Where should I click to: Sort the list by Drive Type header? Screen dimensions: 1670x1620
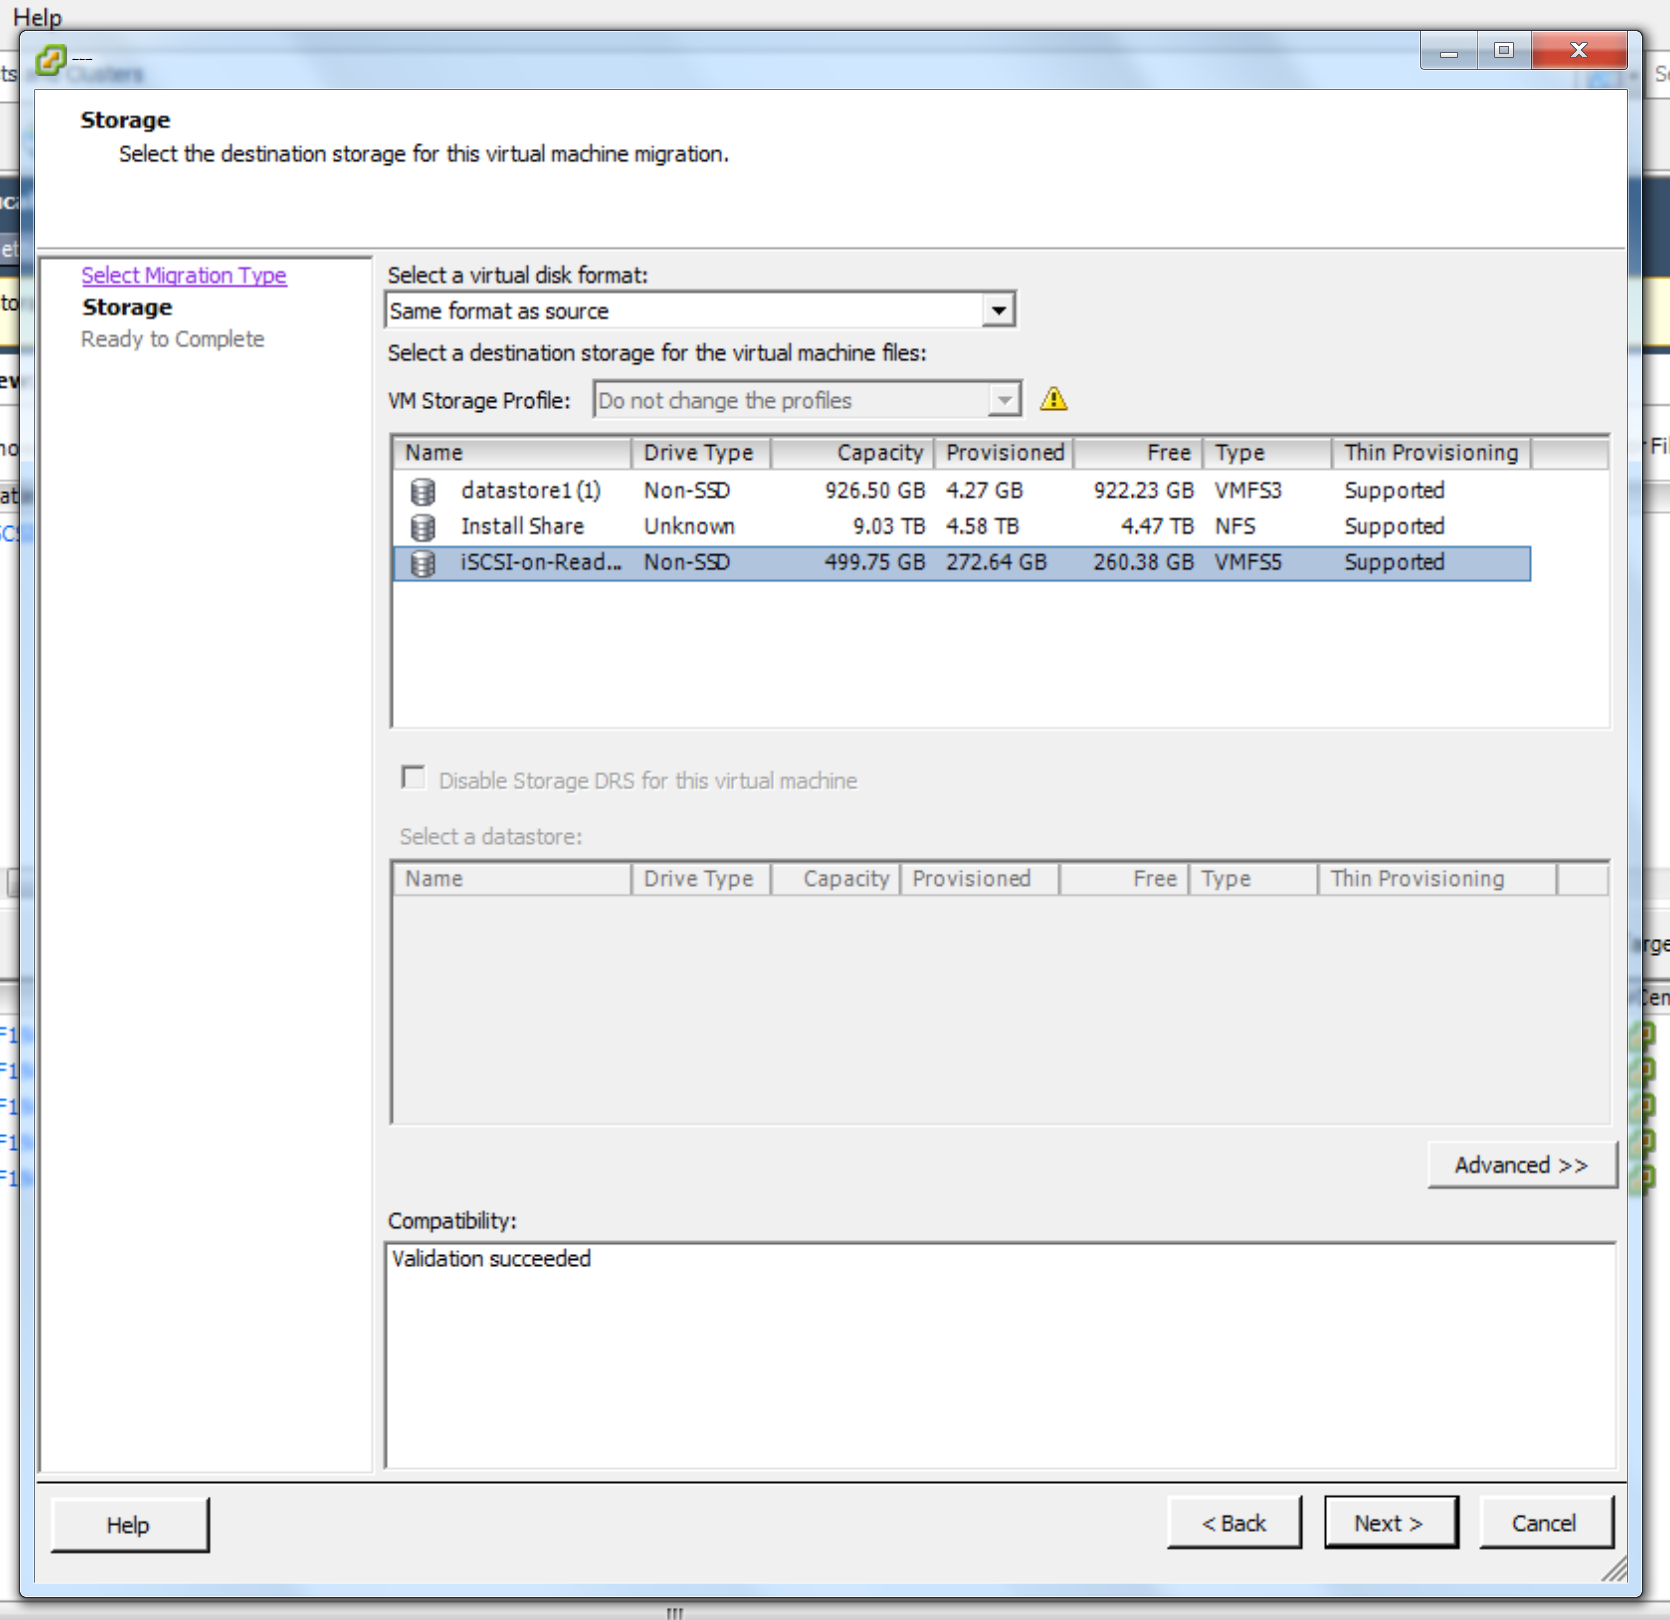coord(699,453)
